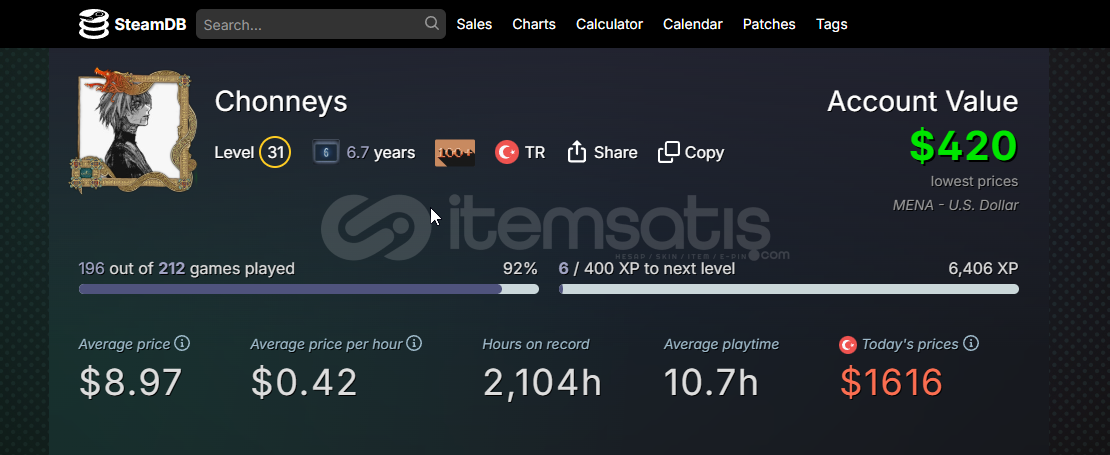Click info icon beside Average price
Image resolution: width=1110 pixels, height=455 pixels.
[182, 343]
